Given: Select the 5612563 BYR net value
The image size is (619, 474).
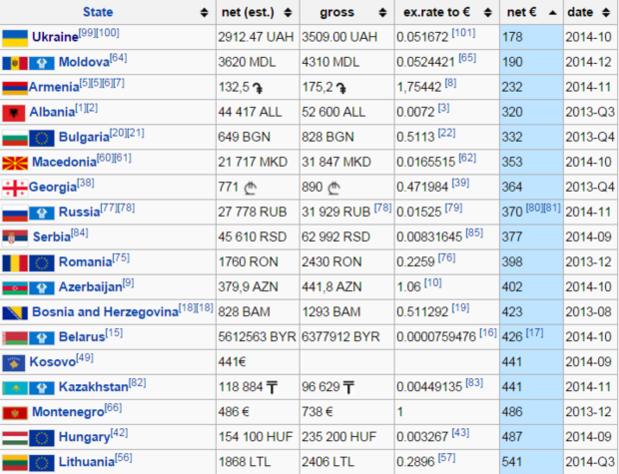Looking at the screenshot, I should tap(257, 337).
